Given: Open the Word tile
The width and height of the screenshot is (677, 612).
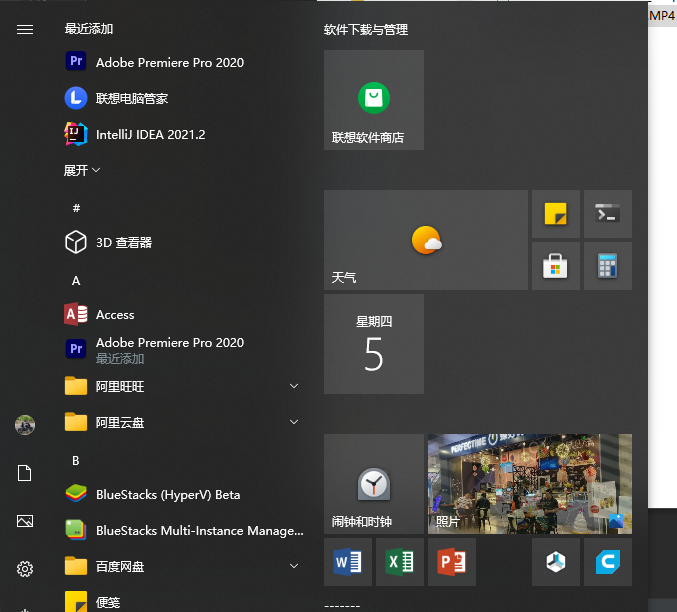Looking at the screenshot, I should point(348,562).
